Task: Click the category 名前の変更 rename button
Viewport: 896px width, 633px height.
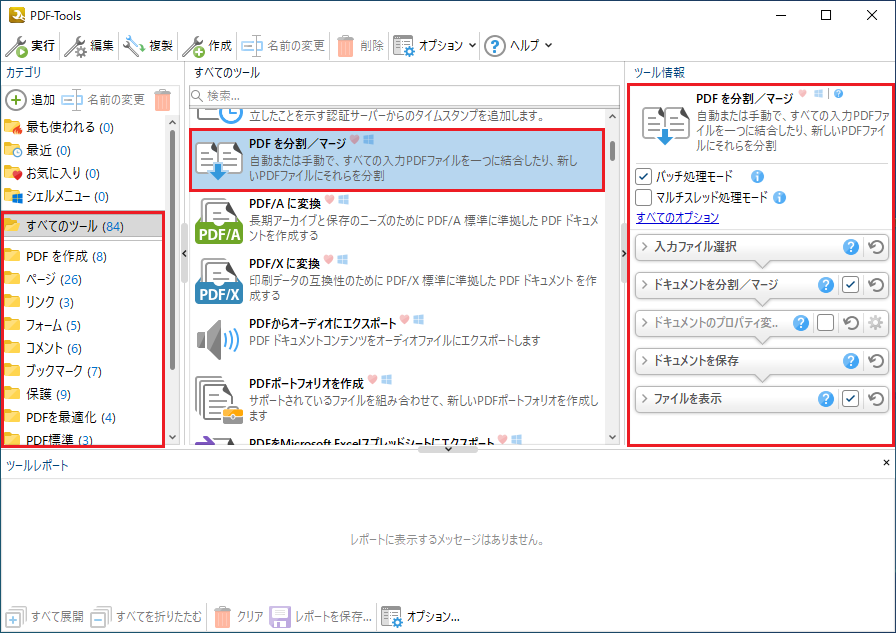Action: pos(103,100)
